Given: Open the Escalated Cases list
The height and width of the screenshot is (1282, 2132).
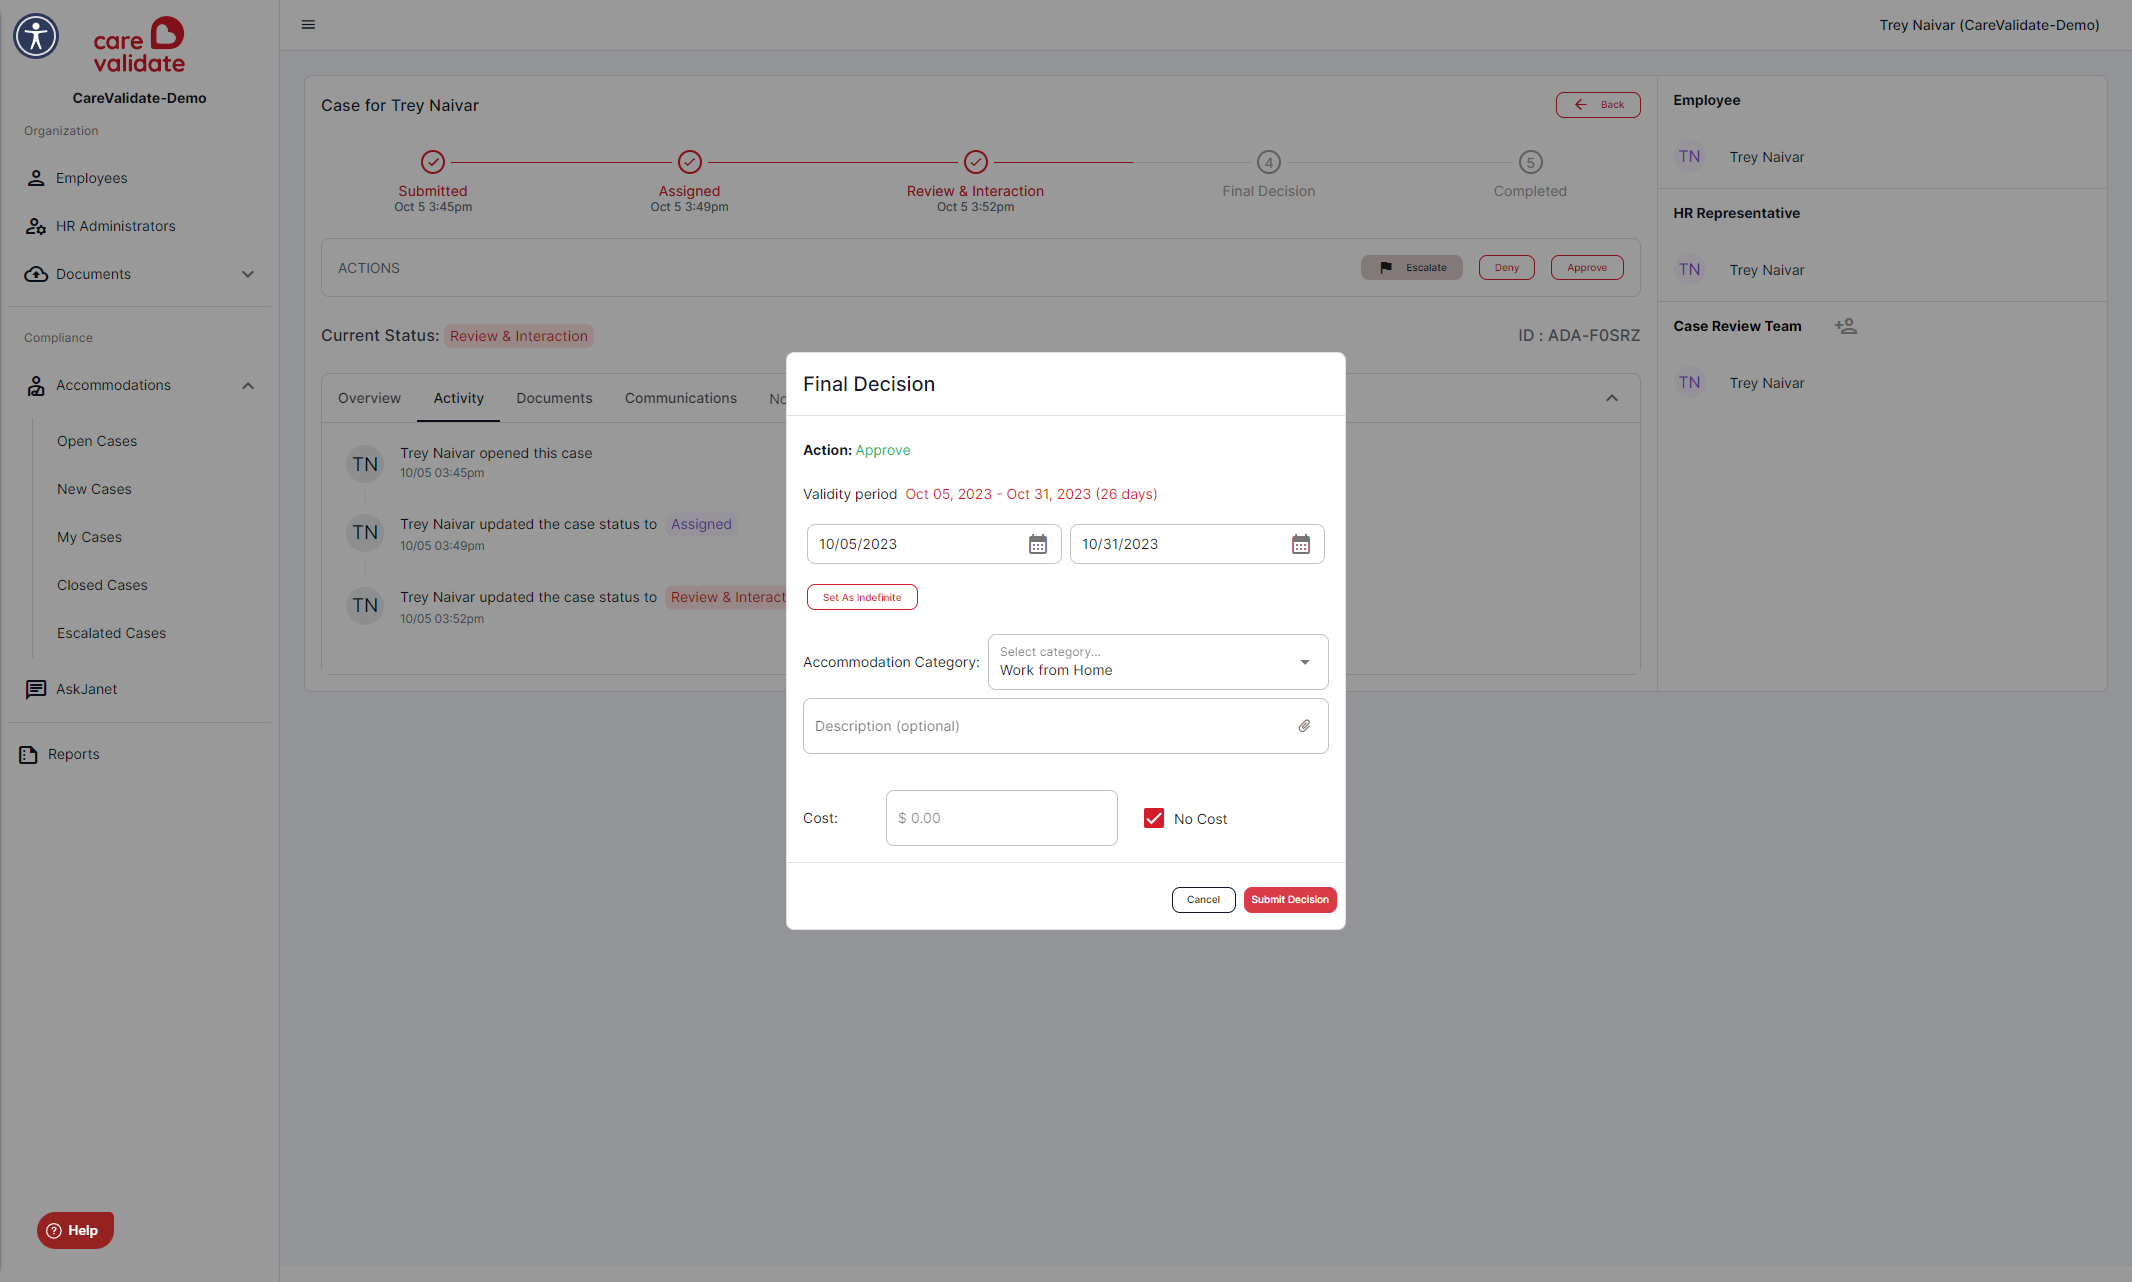Looking at the screenshot, I should (x=111, y=633).
